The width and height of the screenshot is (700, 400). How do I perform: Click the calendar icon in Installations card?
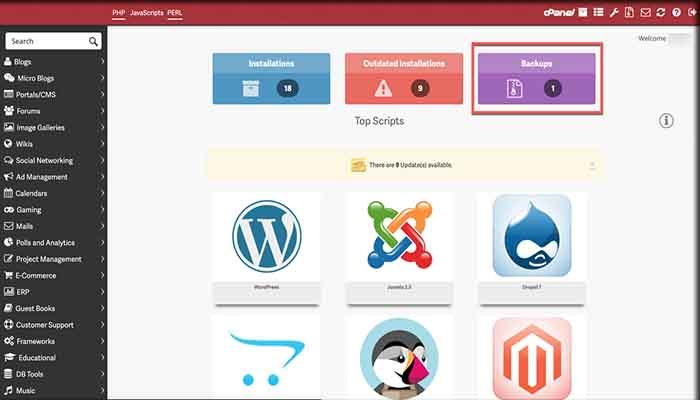(250, 88)
